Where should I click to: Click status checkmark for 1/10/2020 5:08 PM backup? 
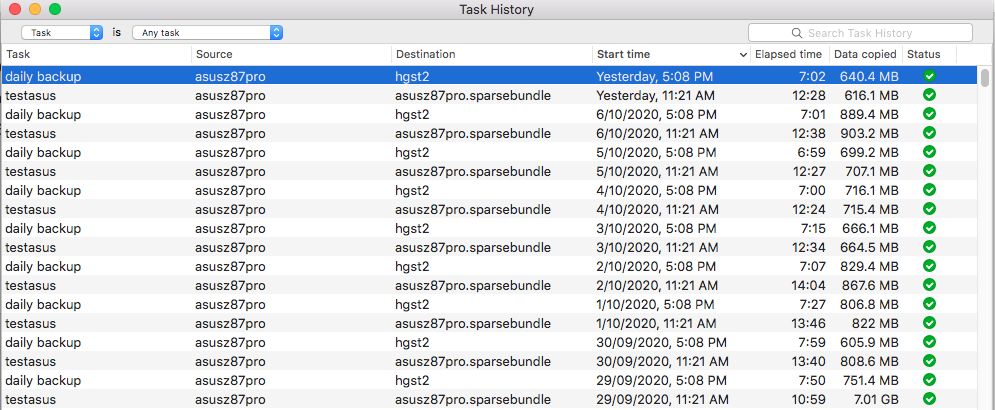[x=930, y=304]
